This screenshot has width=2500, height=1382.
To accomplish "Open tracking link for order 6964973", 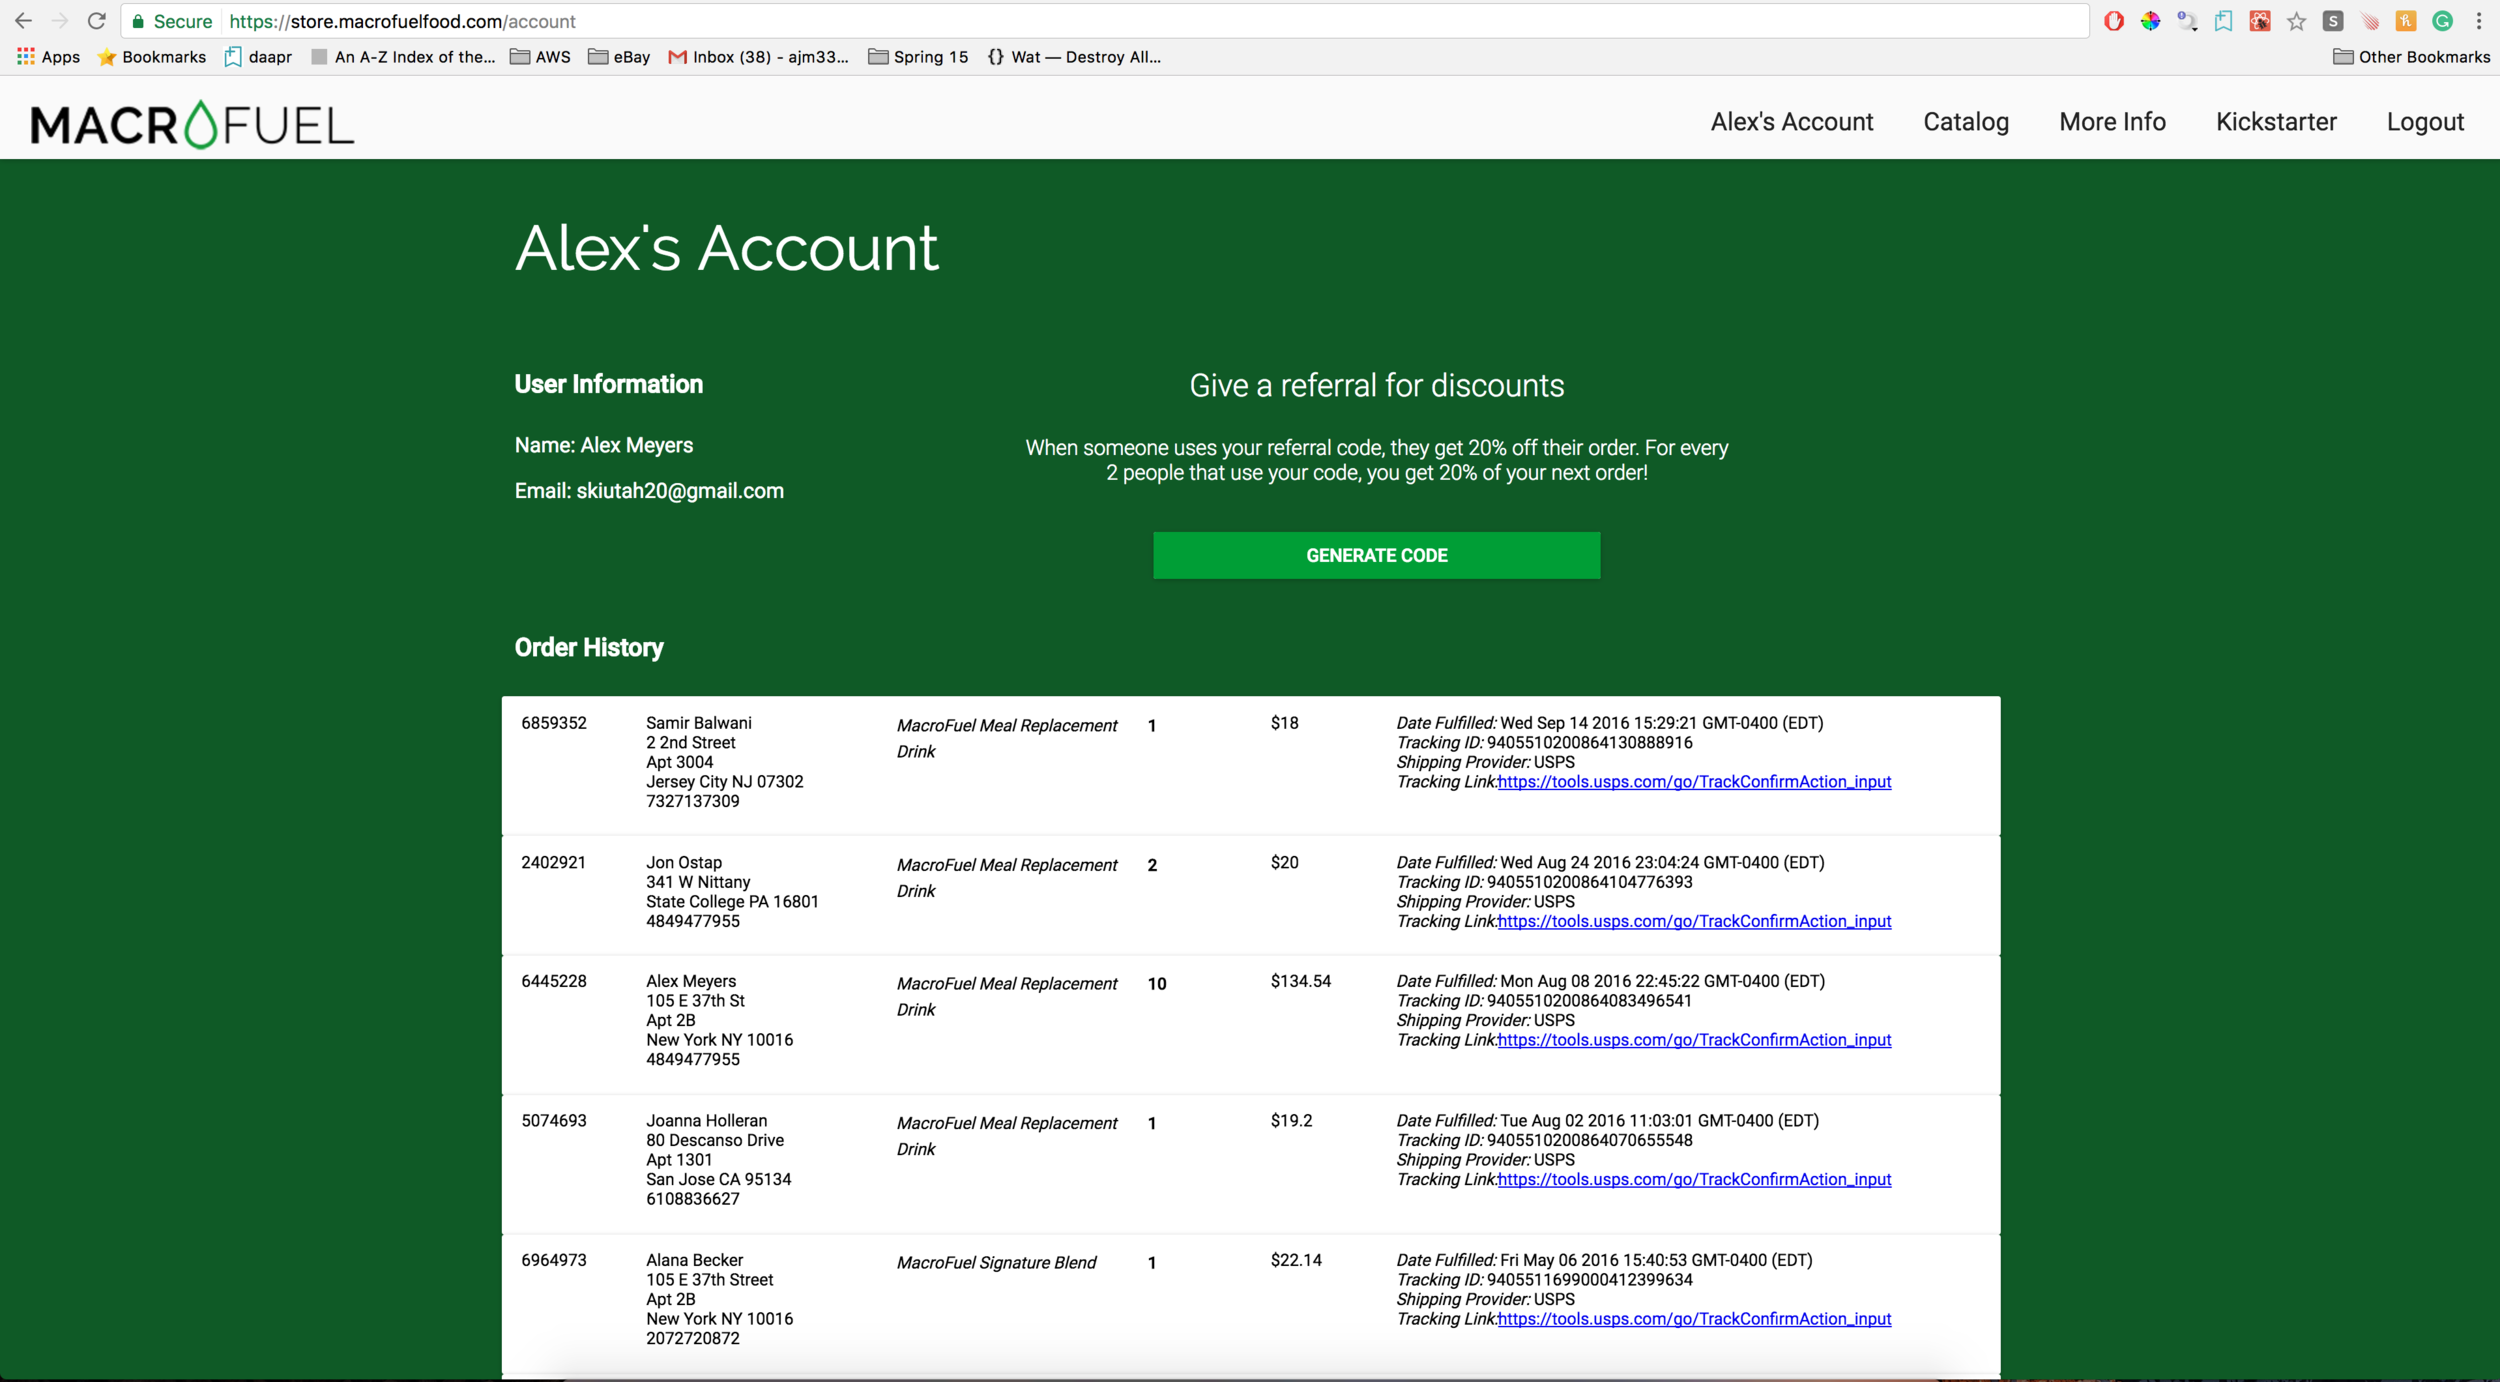I will pos(1694,1319).
